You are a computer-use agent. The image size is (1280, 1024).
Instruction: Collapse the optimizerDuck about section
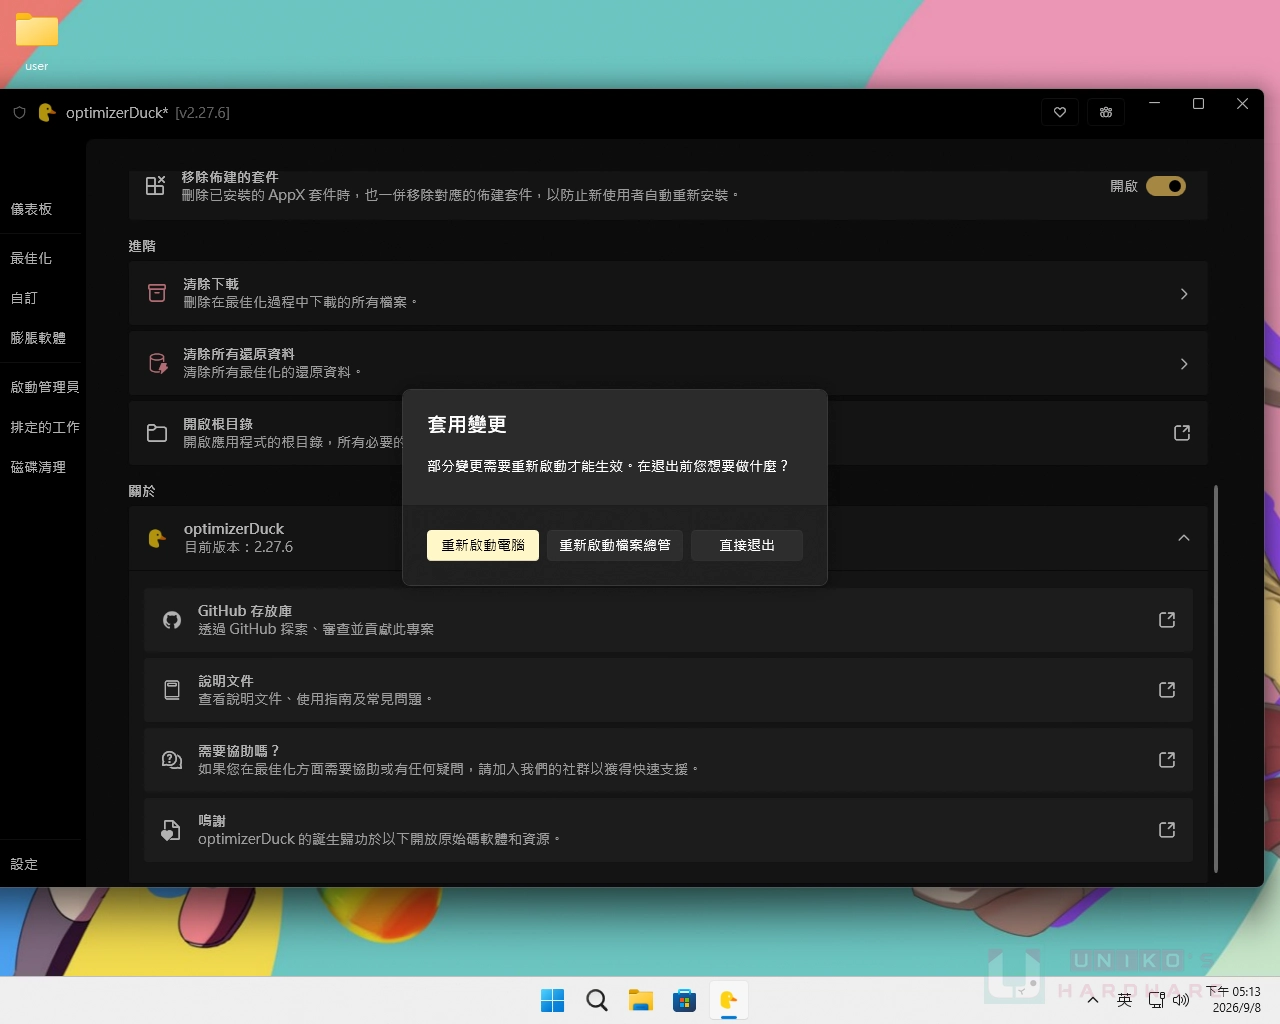pos(1184,538)
